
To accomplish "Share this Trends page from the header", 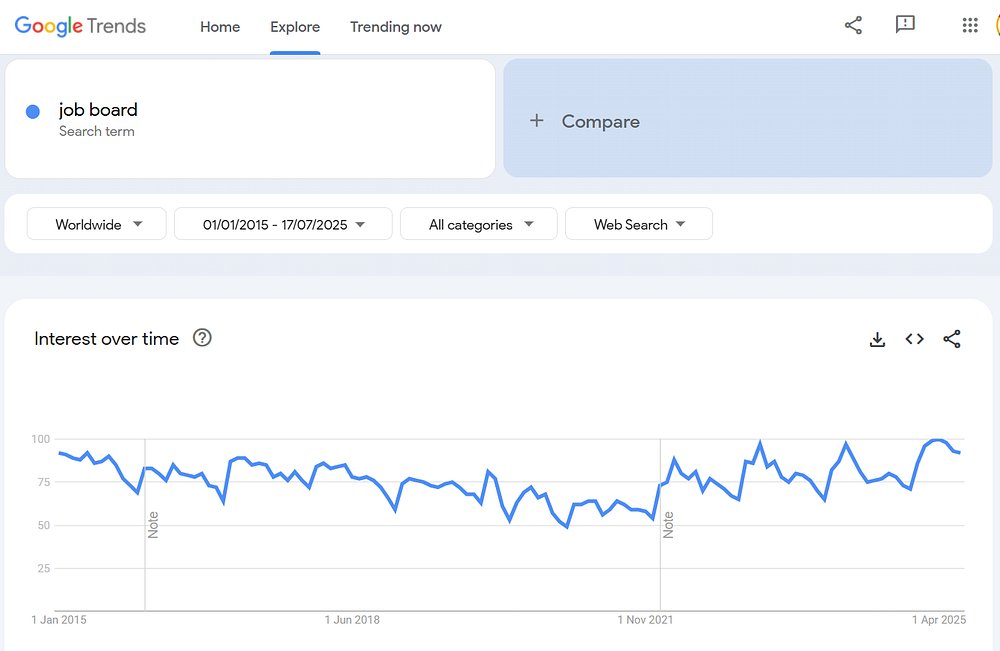I will pyautogui.click(x=853, y=26).
